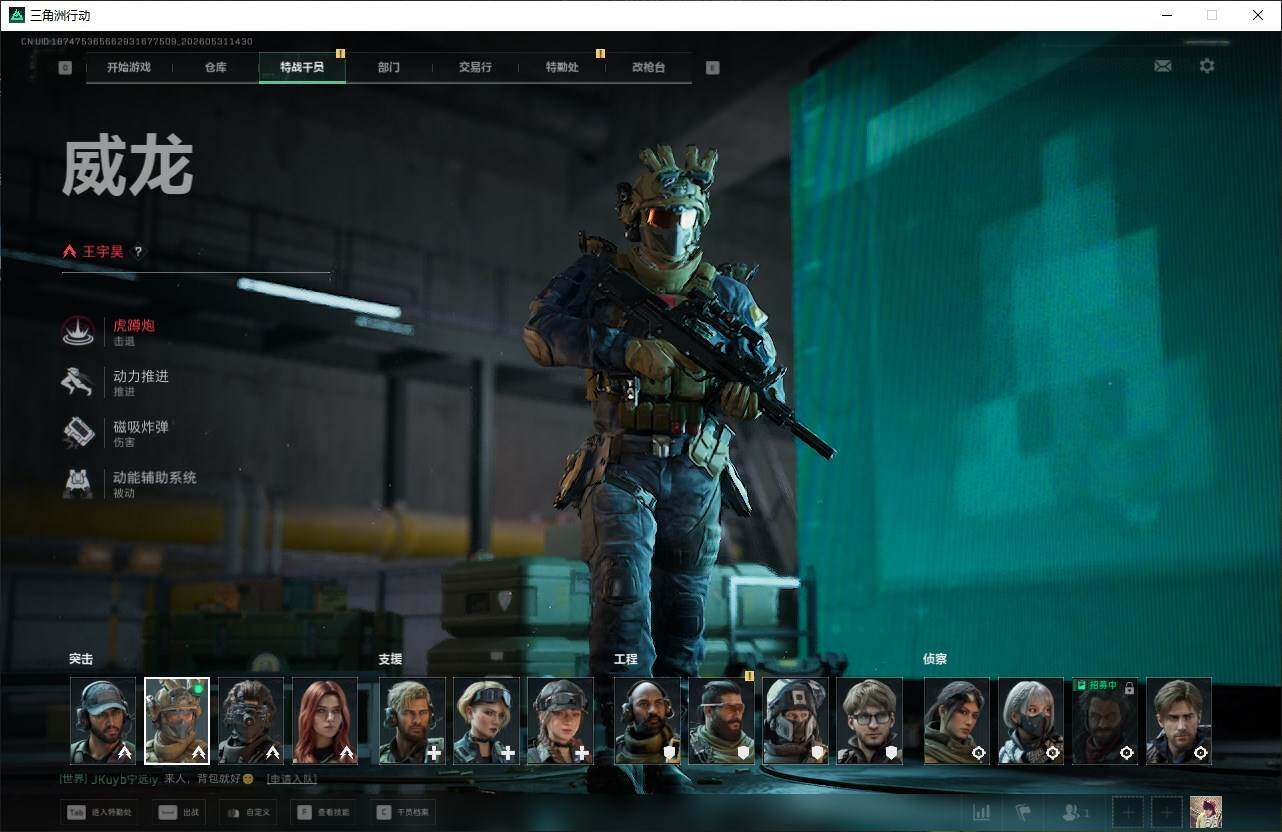The image size is (1282, 832).
Task: Select the bearded blond support operator
Action: [412, 721]
